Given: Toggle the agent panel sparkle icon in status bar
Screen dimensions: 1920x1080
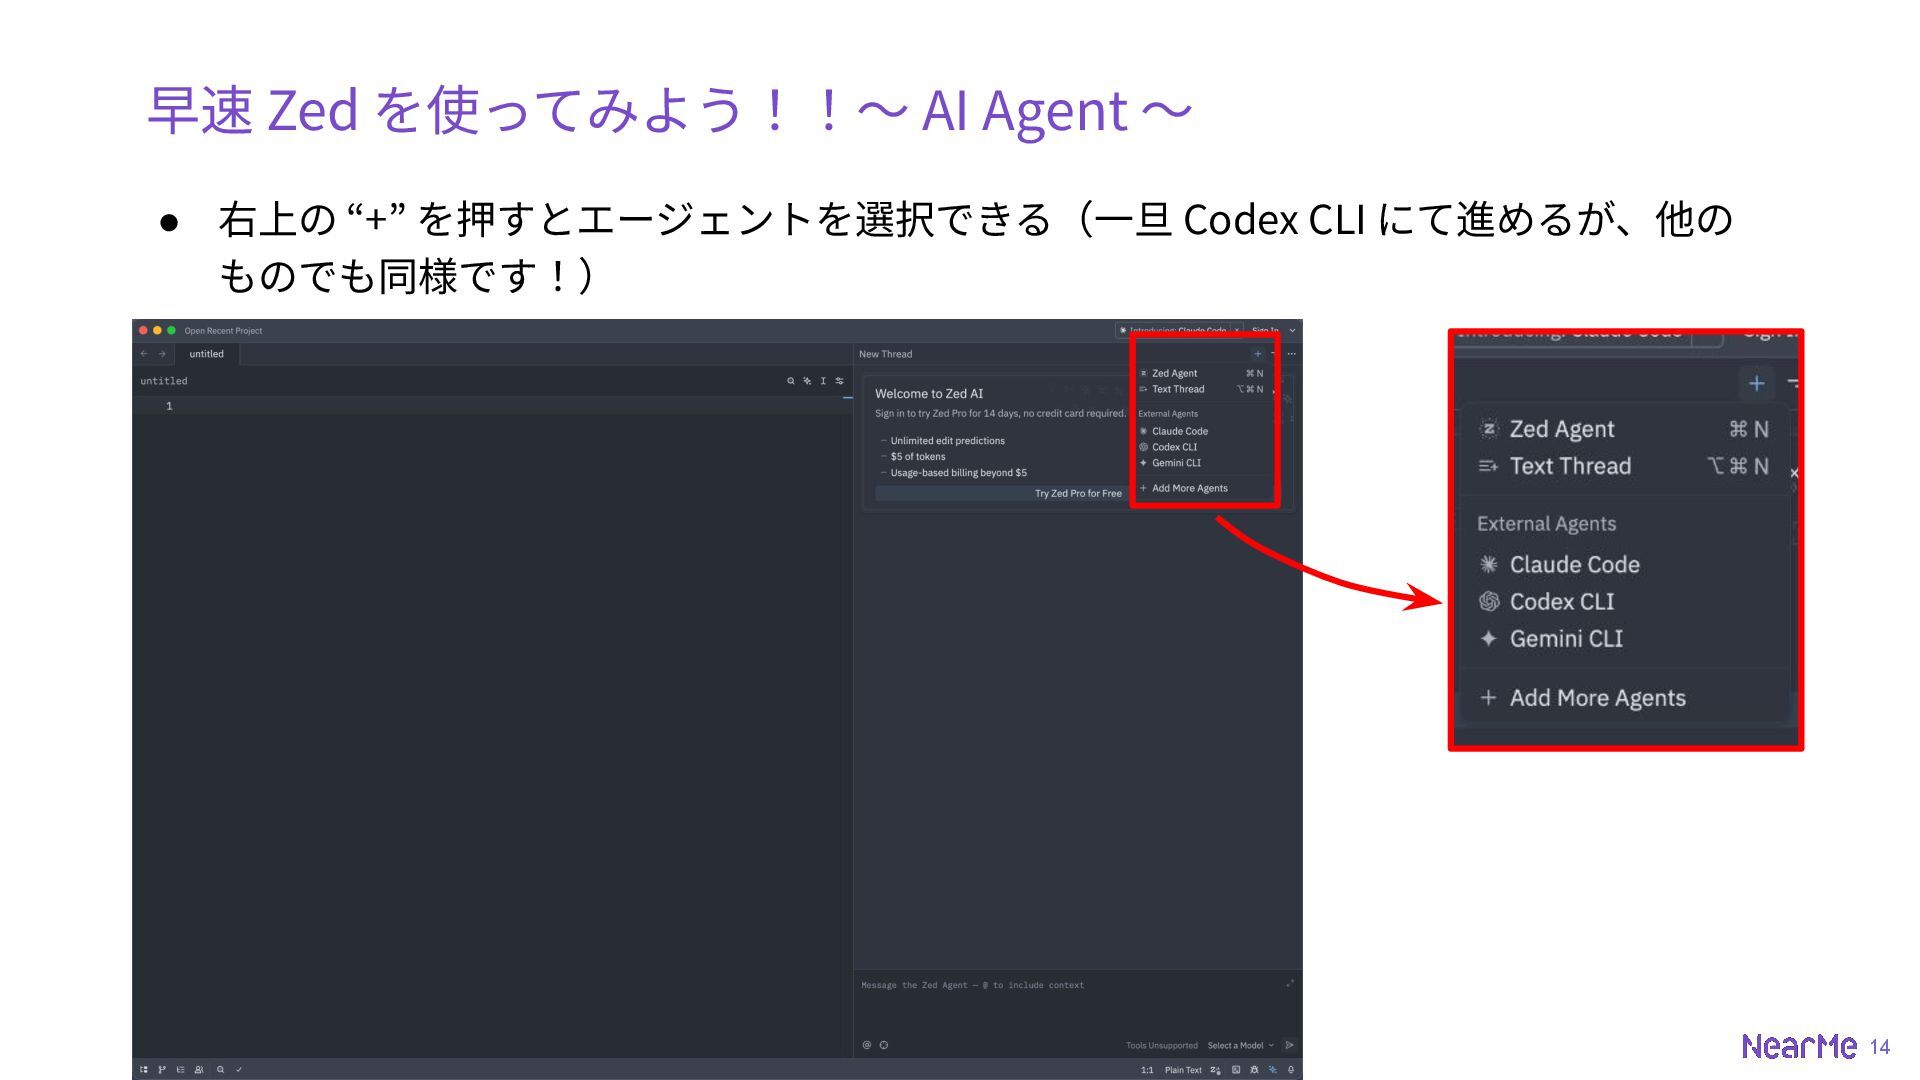Looking at the screenshot, I should (1273, 1070).
